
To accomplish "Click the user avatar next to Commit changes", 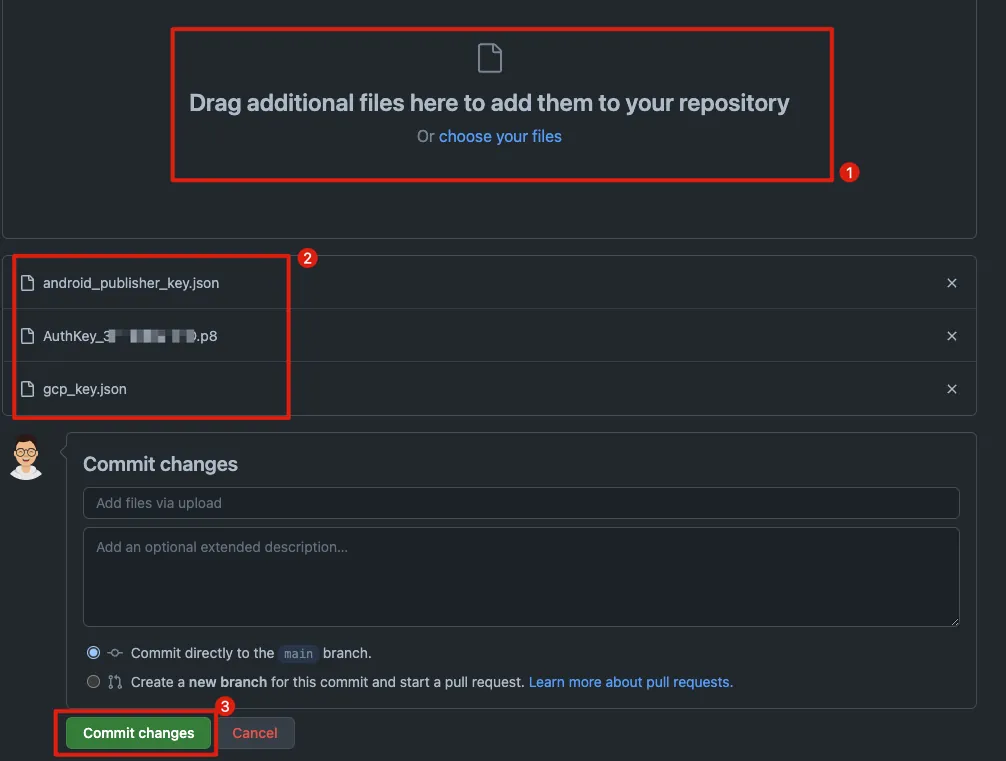I will pos(26,458).
